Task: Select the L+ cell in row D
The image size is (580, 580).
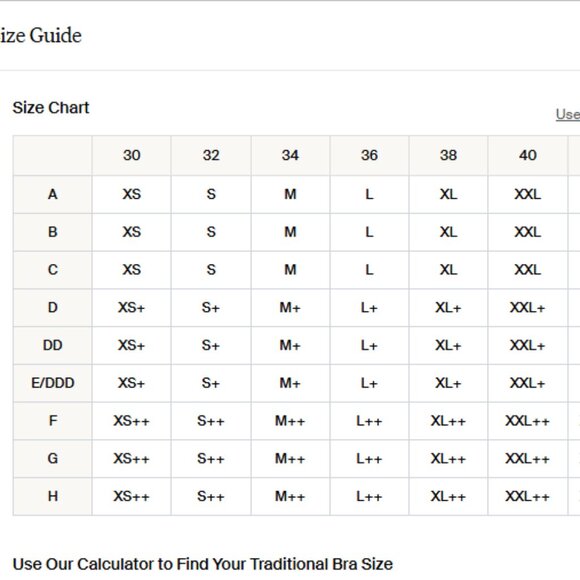Action: coord(370,307)
